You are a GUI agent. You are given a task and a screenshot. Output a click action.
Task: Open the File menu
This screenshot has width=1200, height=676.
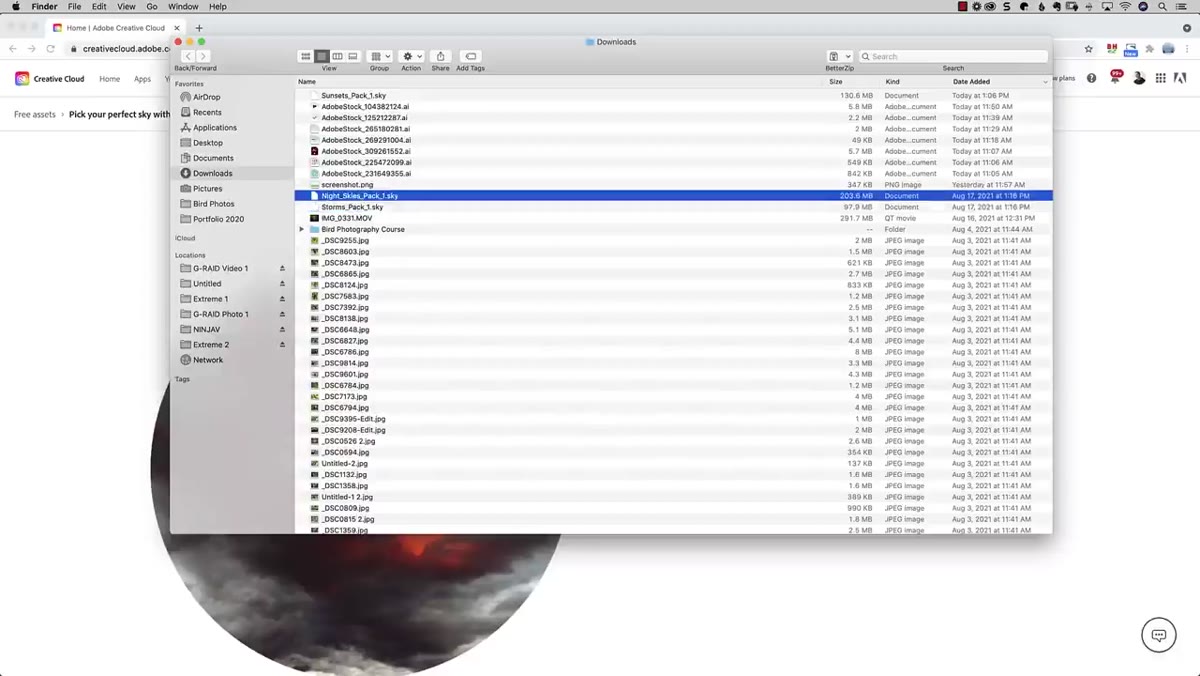point(74,6)
